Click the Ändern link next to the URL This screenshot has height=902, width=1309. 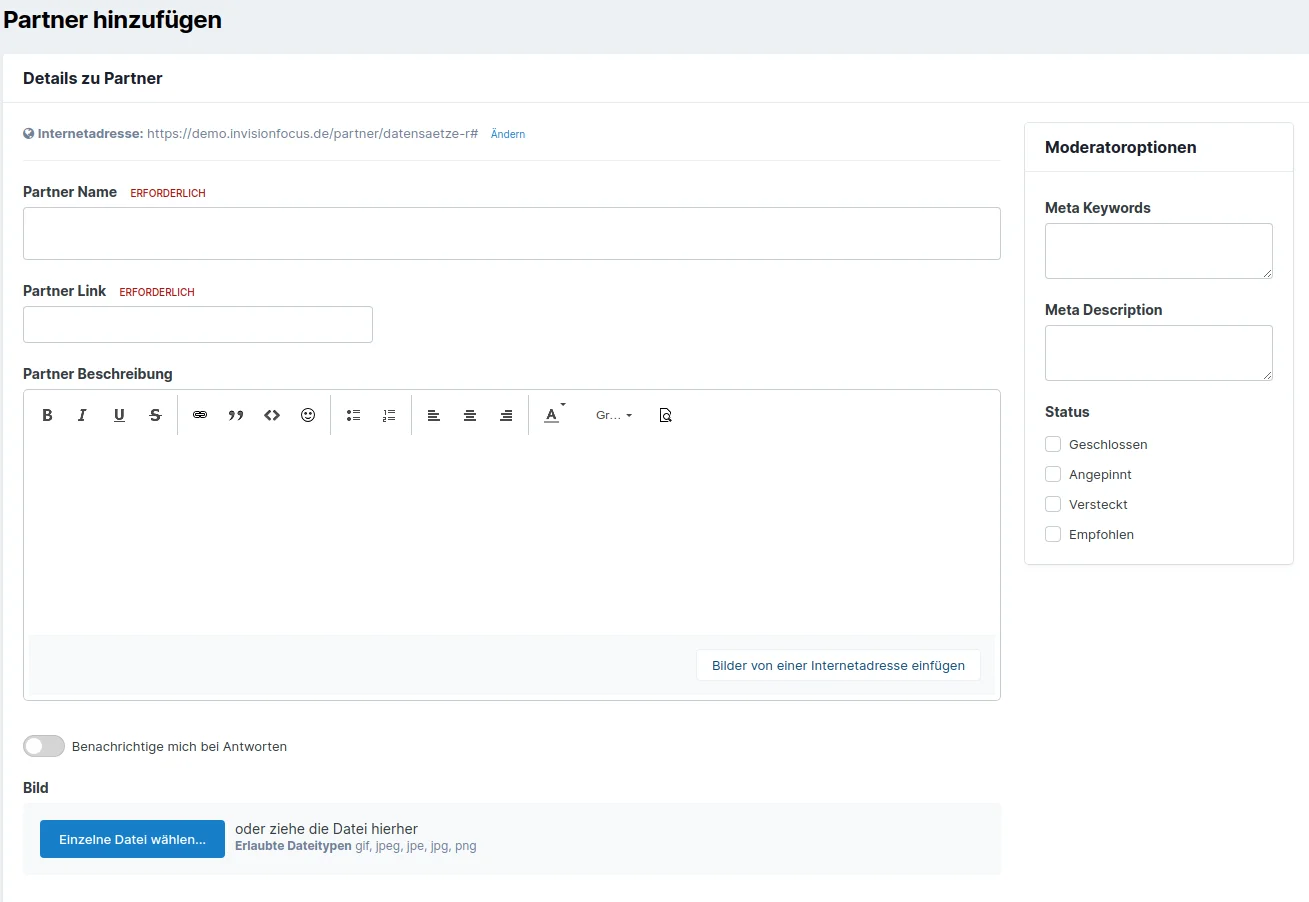tap(508, 134)
